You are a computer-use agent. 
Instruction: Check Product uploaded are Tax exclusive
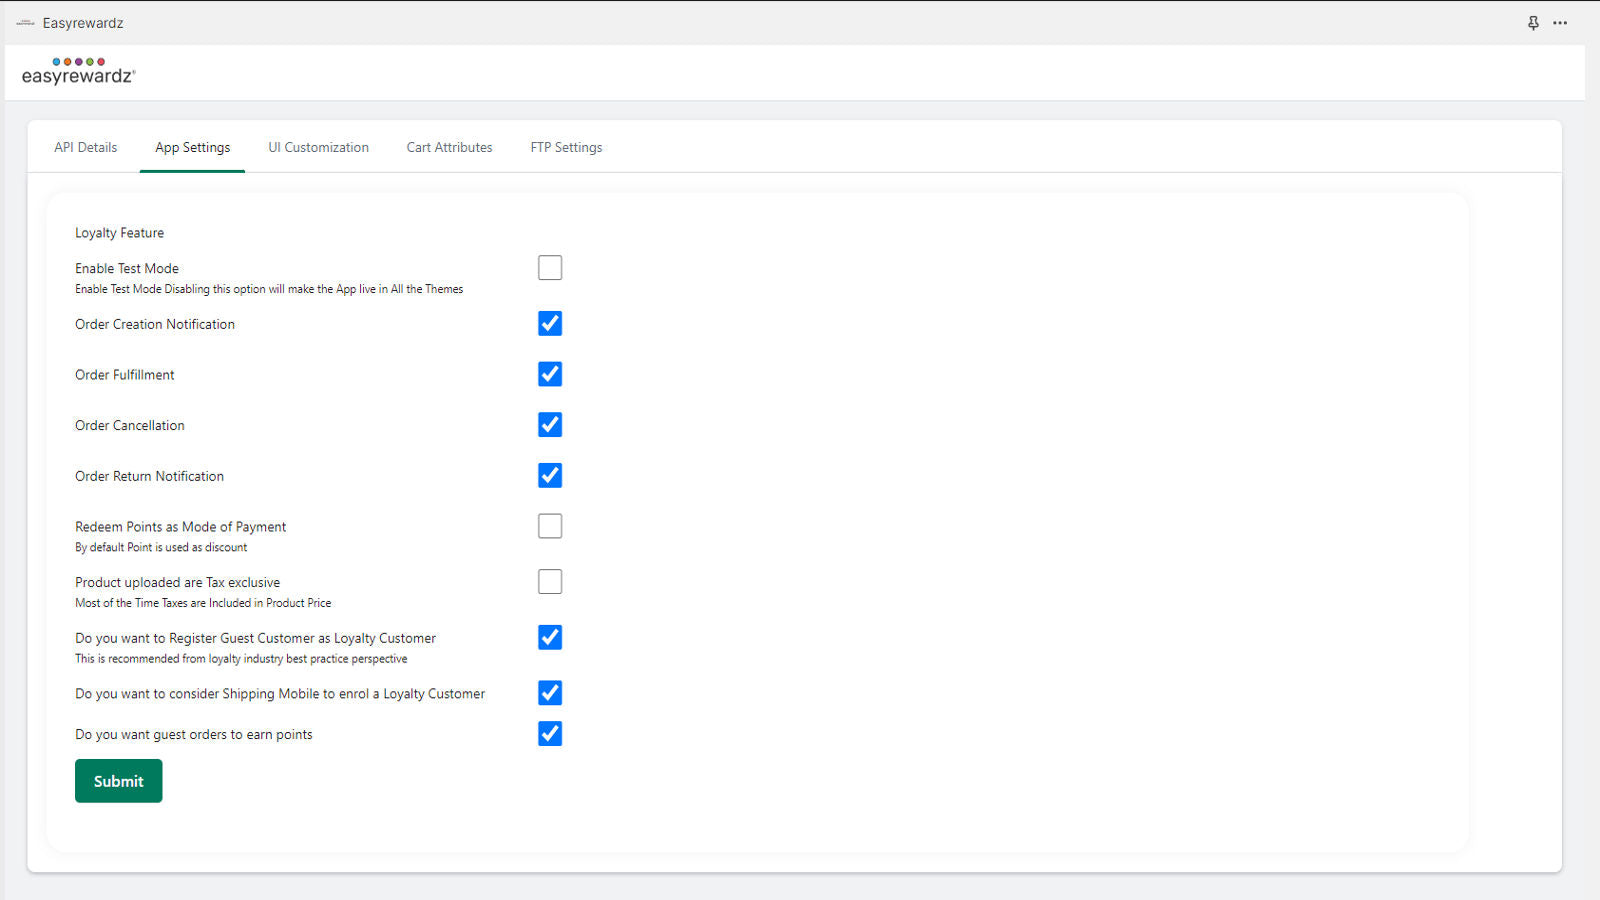[550, 582]
